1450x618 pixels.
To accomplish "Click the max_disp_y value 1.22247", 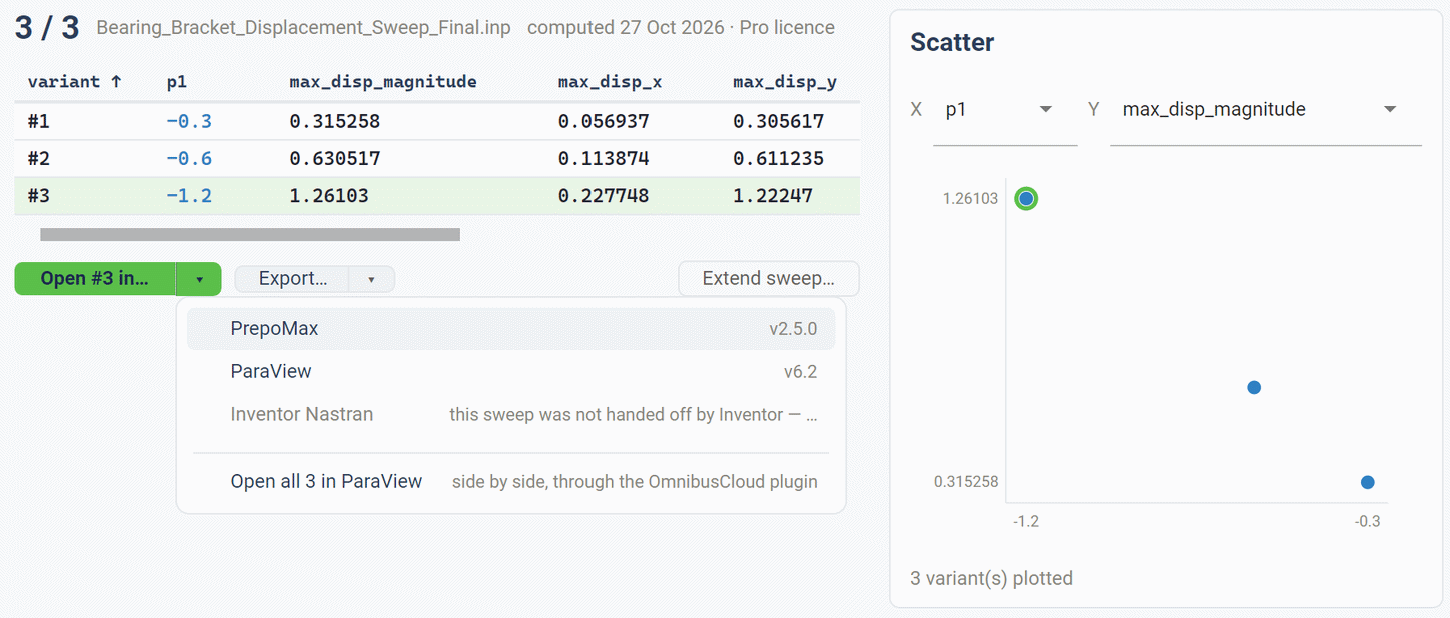I will point(773,196).
